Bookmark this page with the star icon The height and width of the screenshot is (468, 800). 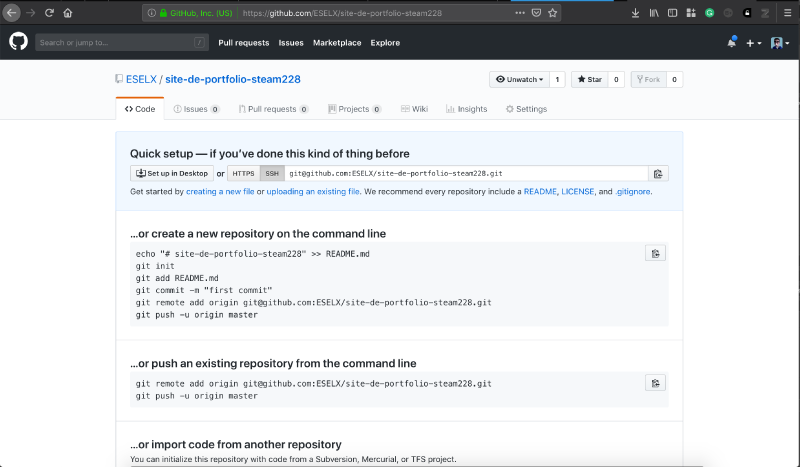tap(553, 13)
